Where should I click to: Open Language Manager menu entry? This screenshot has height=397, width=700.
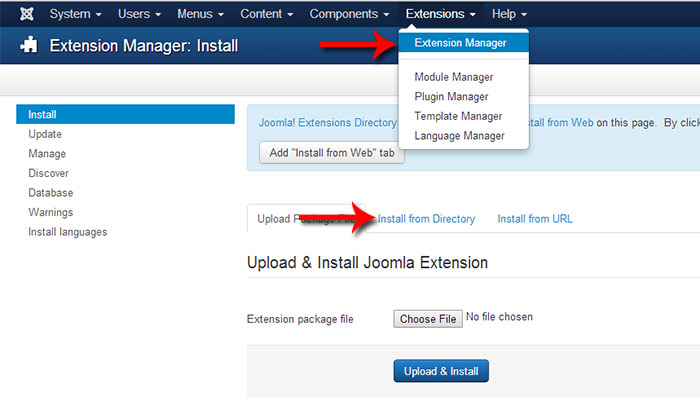[459, 136]
